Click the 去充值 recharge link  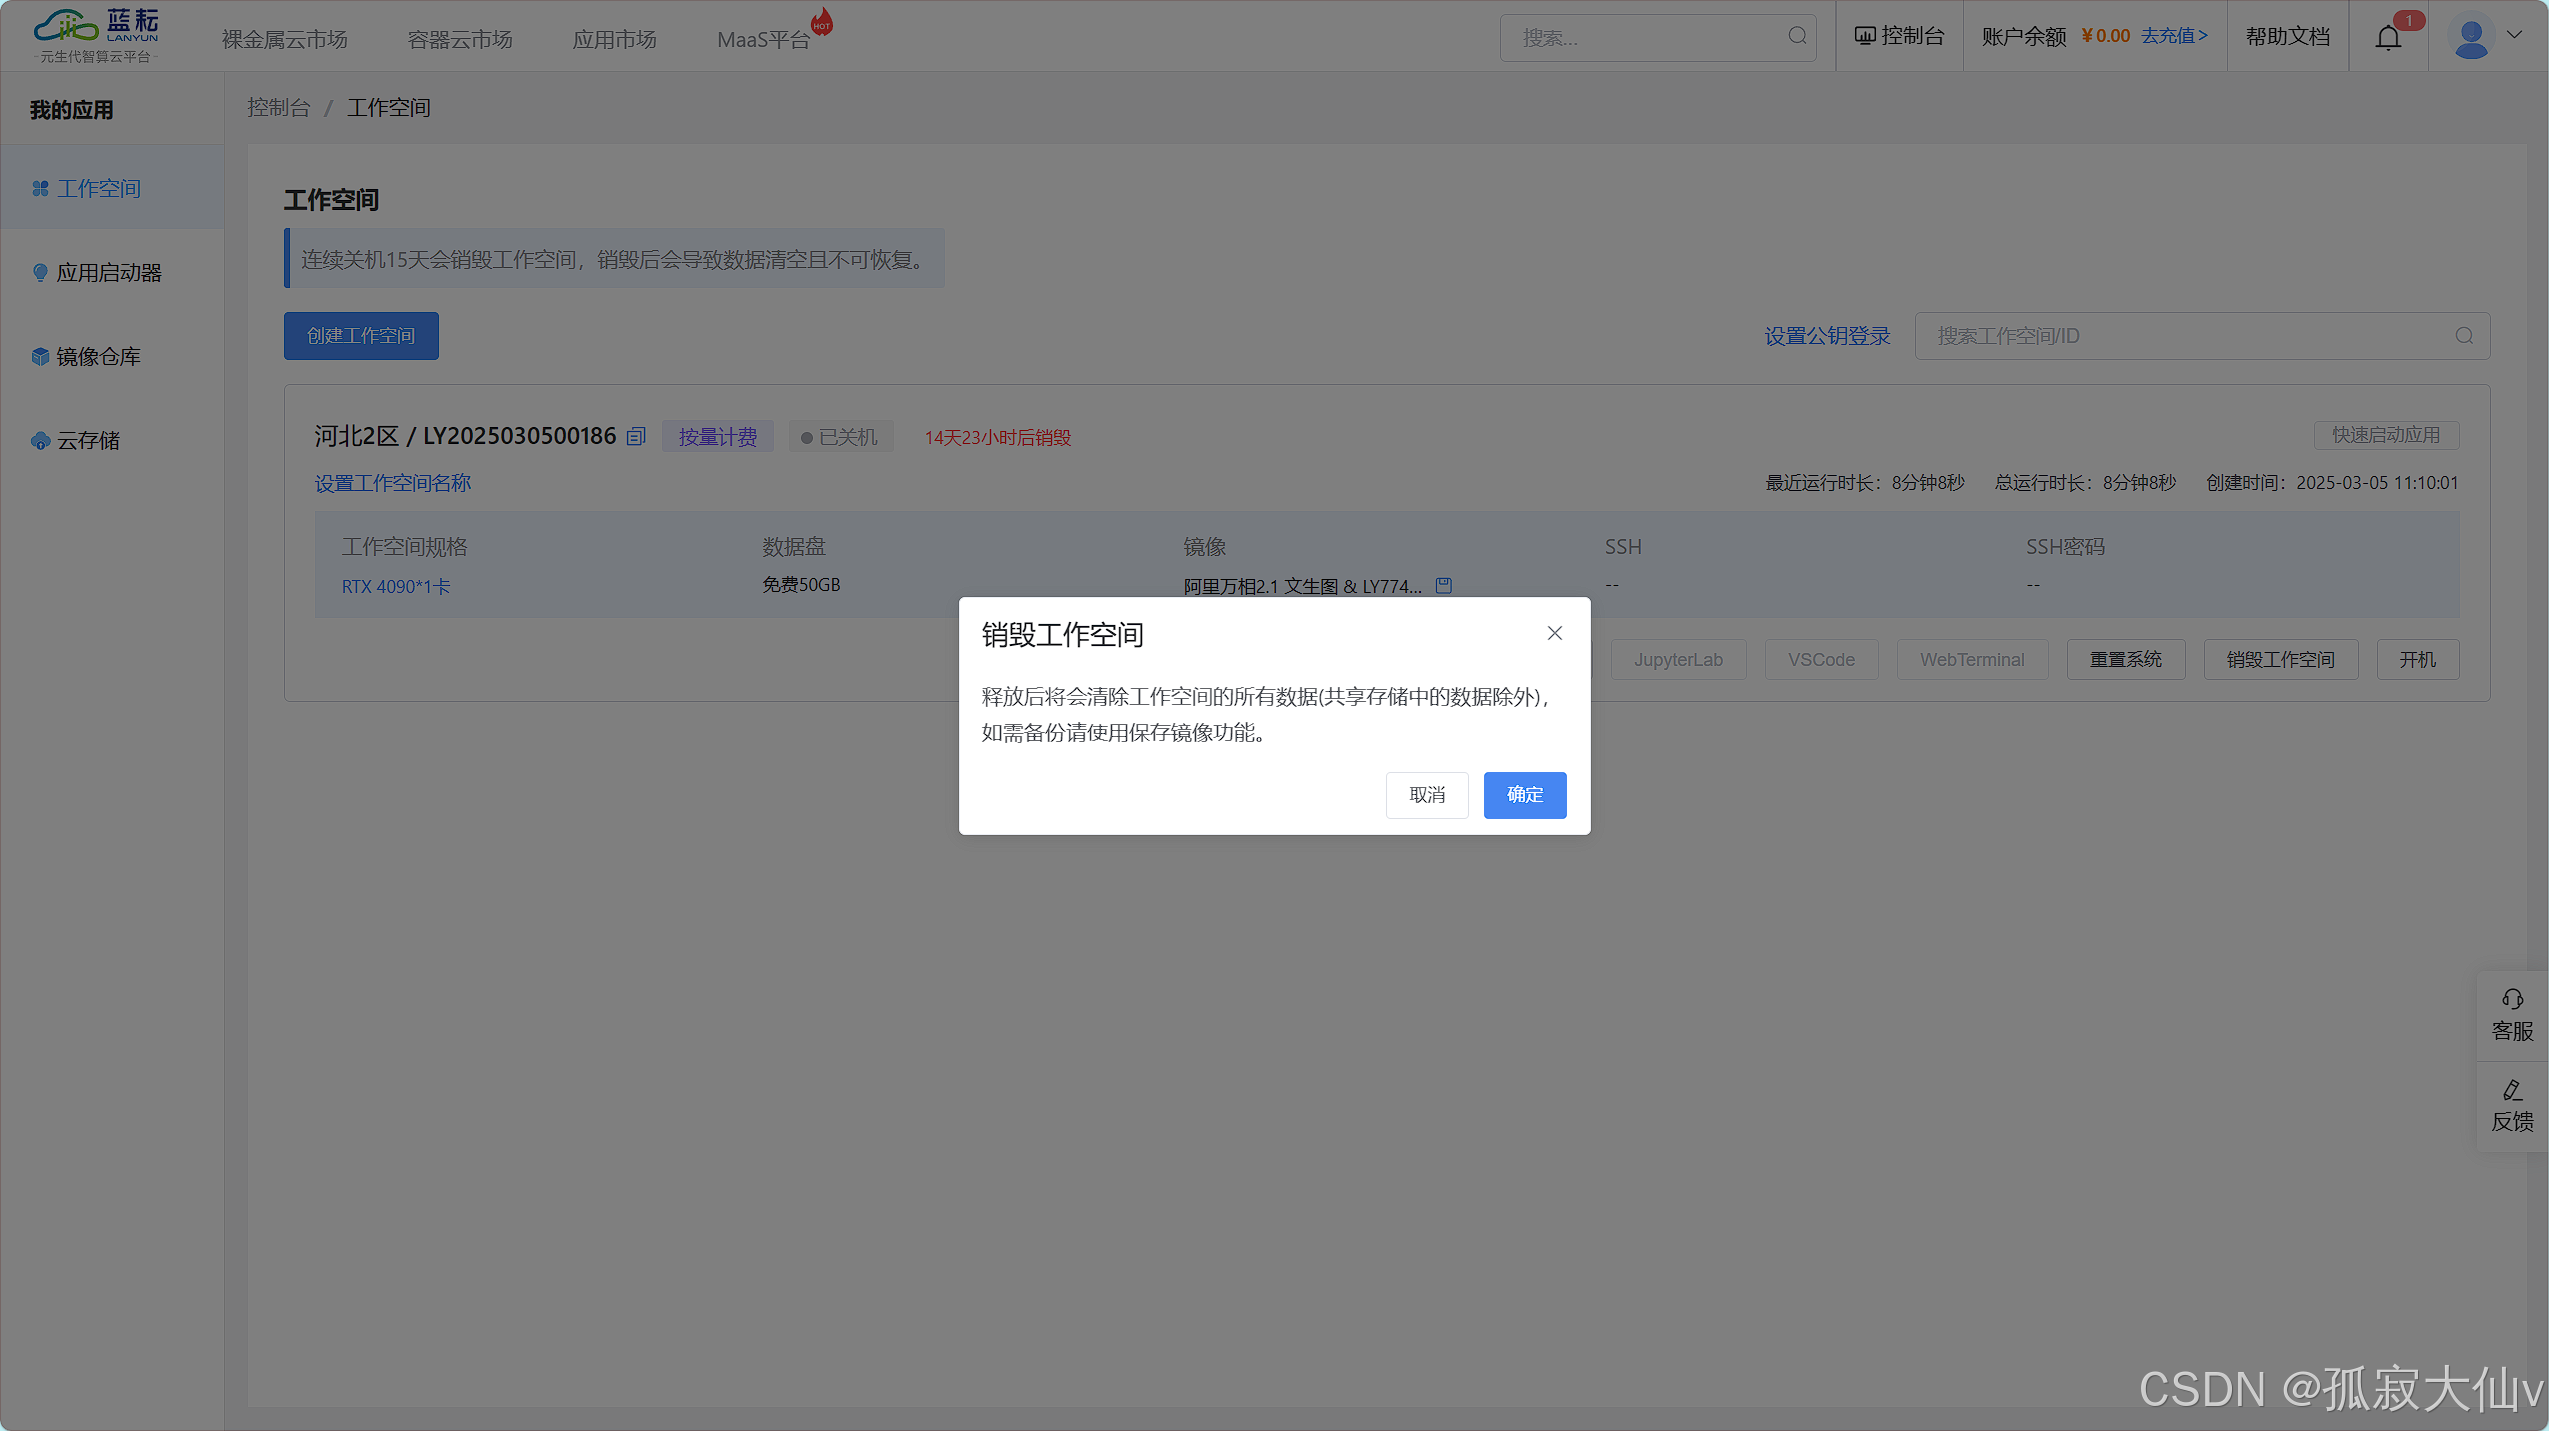tap(2173, 36)
